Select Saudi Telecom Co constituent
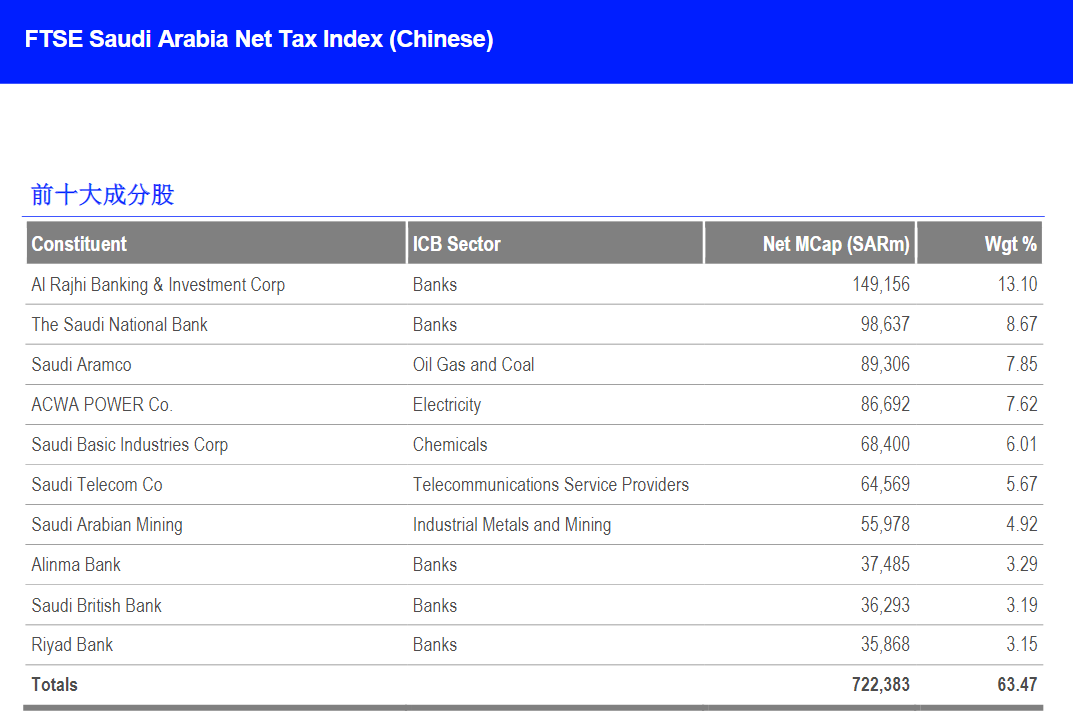Viewport: 1073px width, 724px height. point(96,484)
